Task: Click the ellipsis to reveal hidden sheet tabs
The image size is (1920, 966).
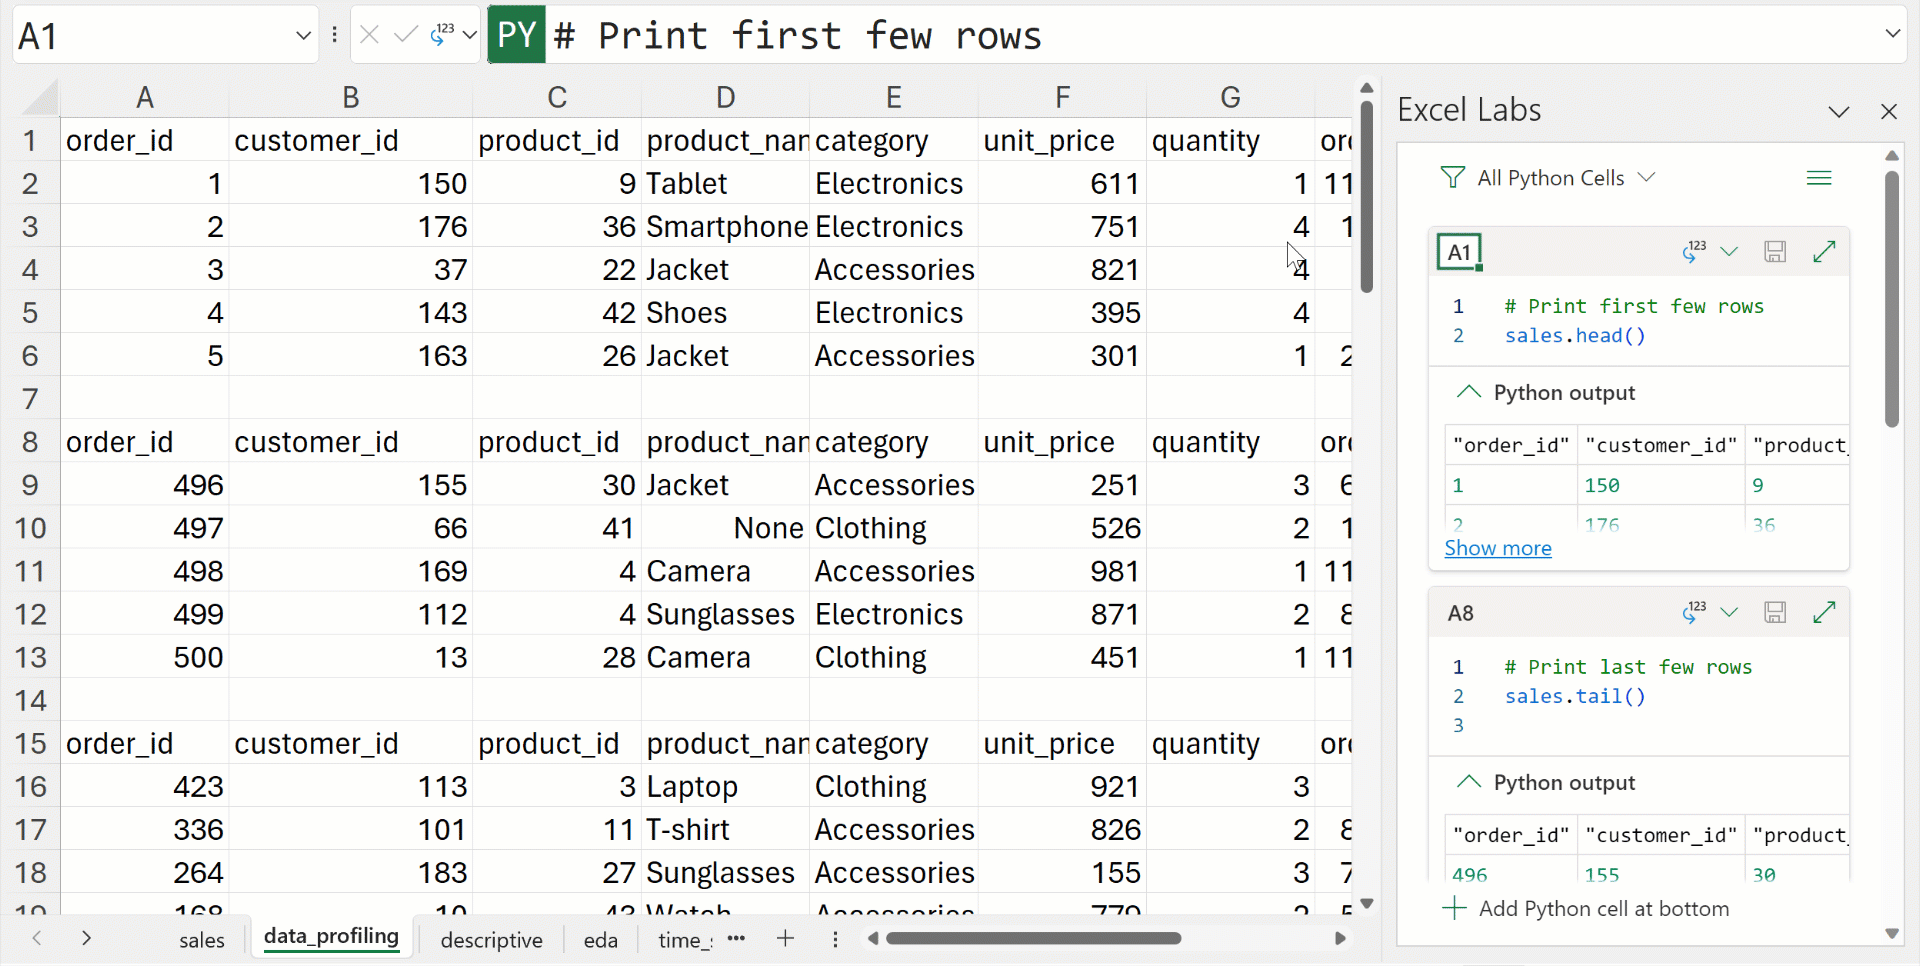Action: pos(737,939)
